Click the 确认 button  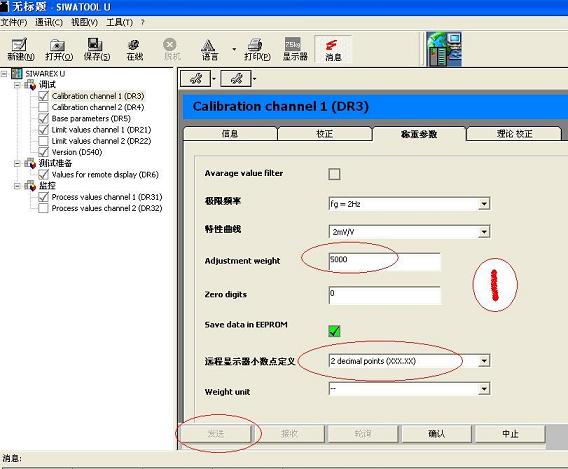pyautogui.click(x=436, y=434)
